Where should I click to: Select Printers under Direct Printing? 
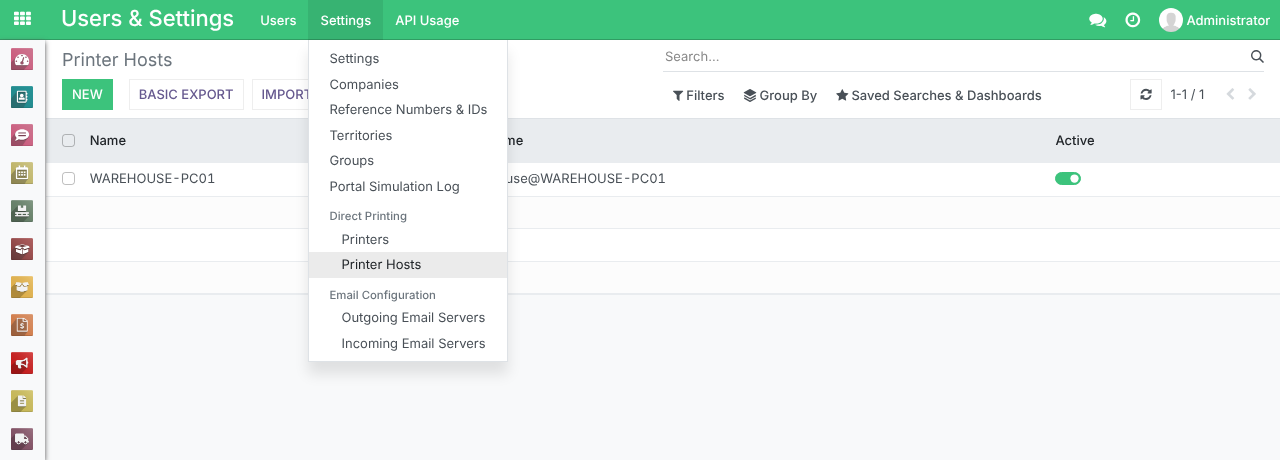tap(408, 240)
